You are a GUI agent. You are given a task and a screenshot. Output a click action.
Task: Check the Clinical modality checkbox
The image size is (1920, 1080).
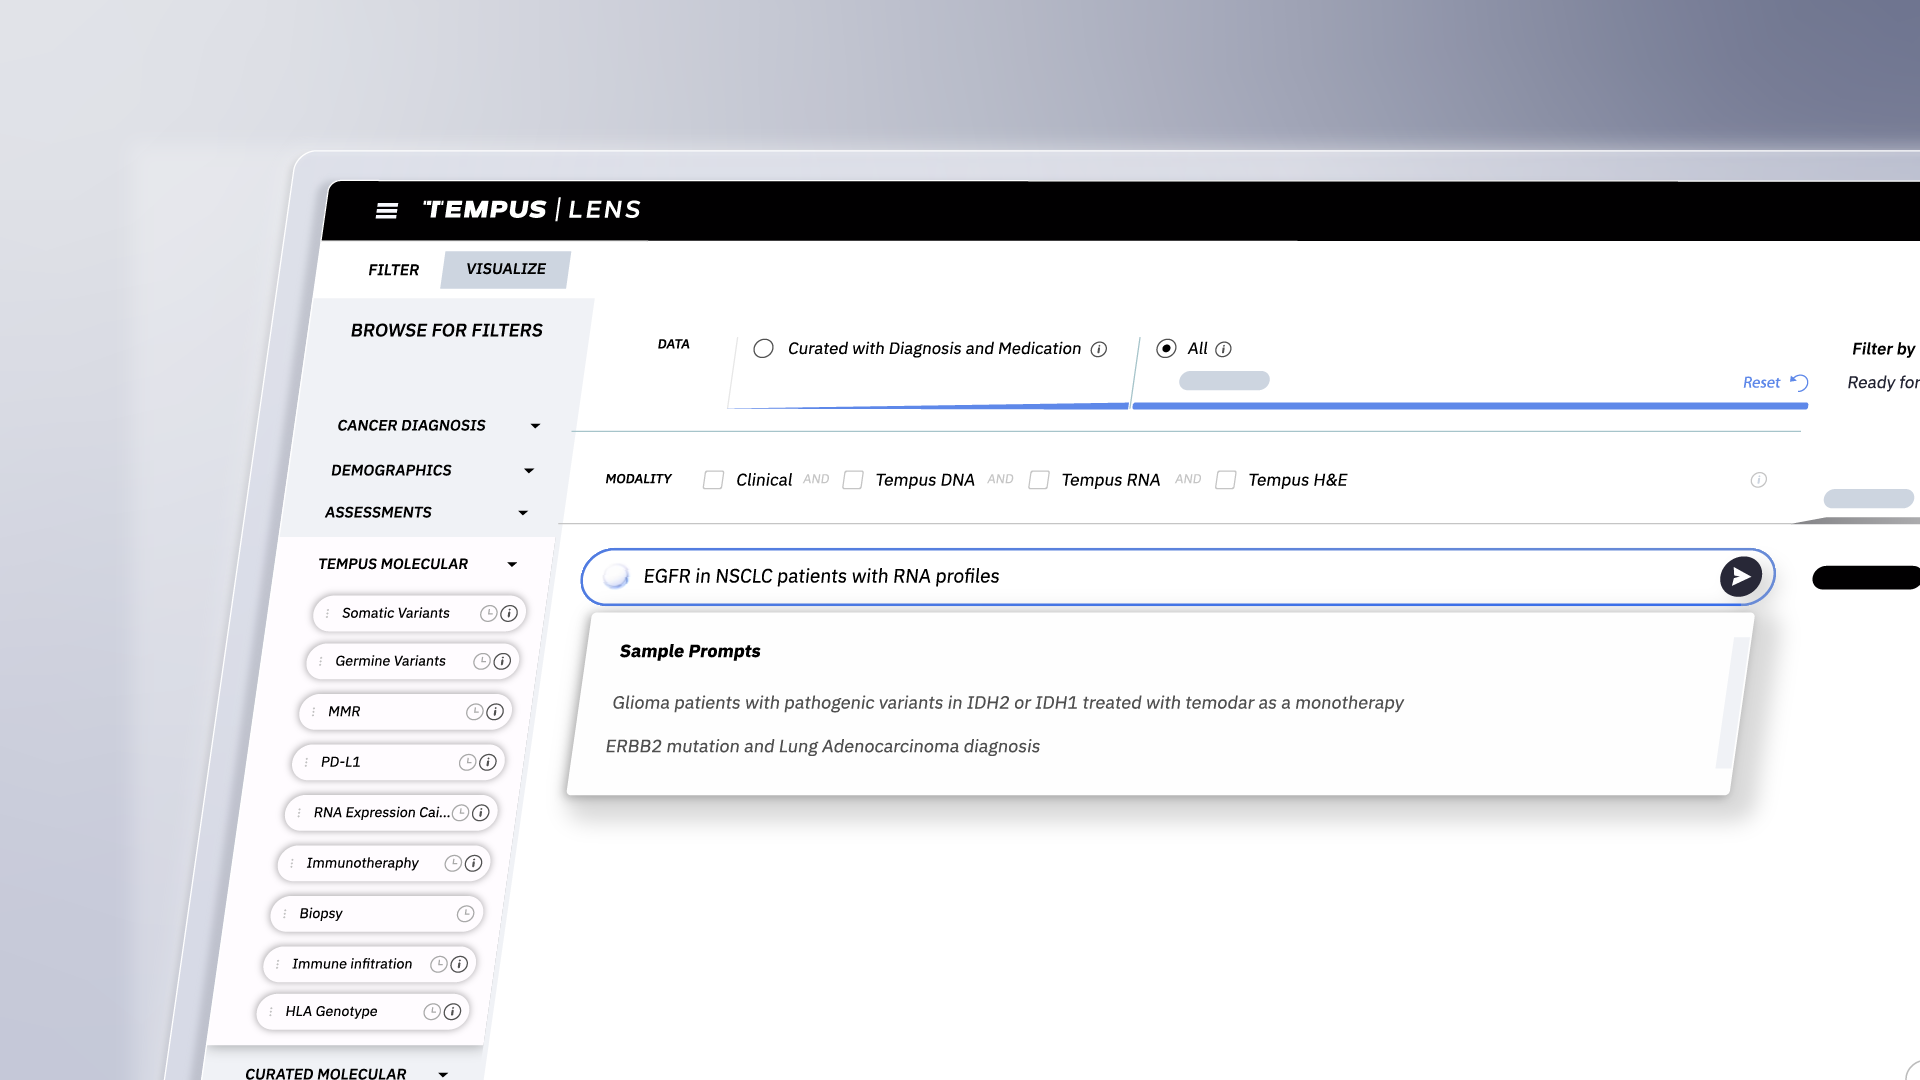713,480
